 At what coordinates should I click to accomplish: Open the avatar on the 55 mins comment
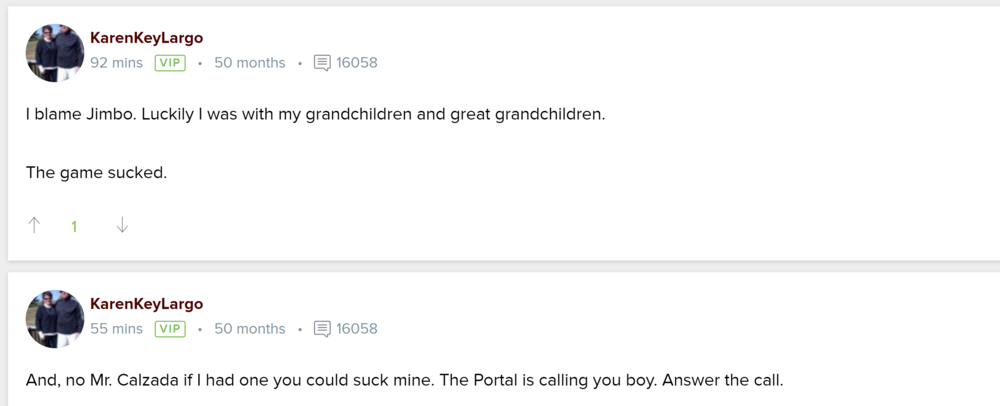tap(55, 319)
